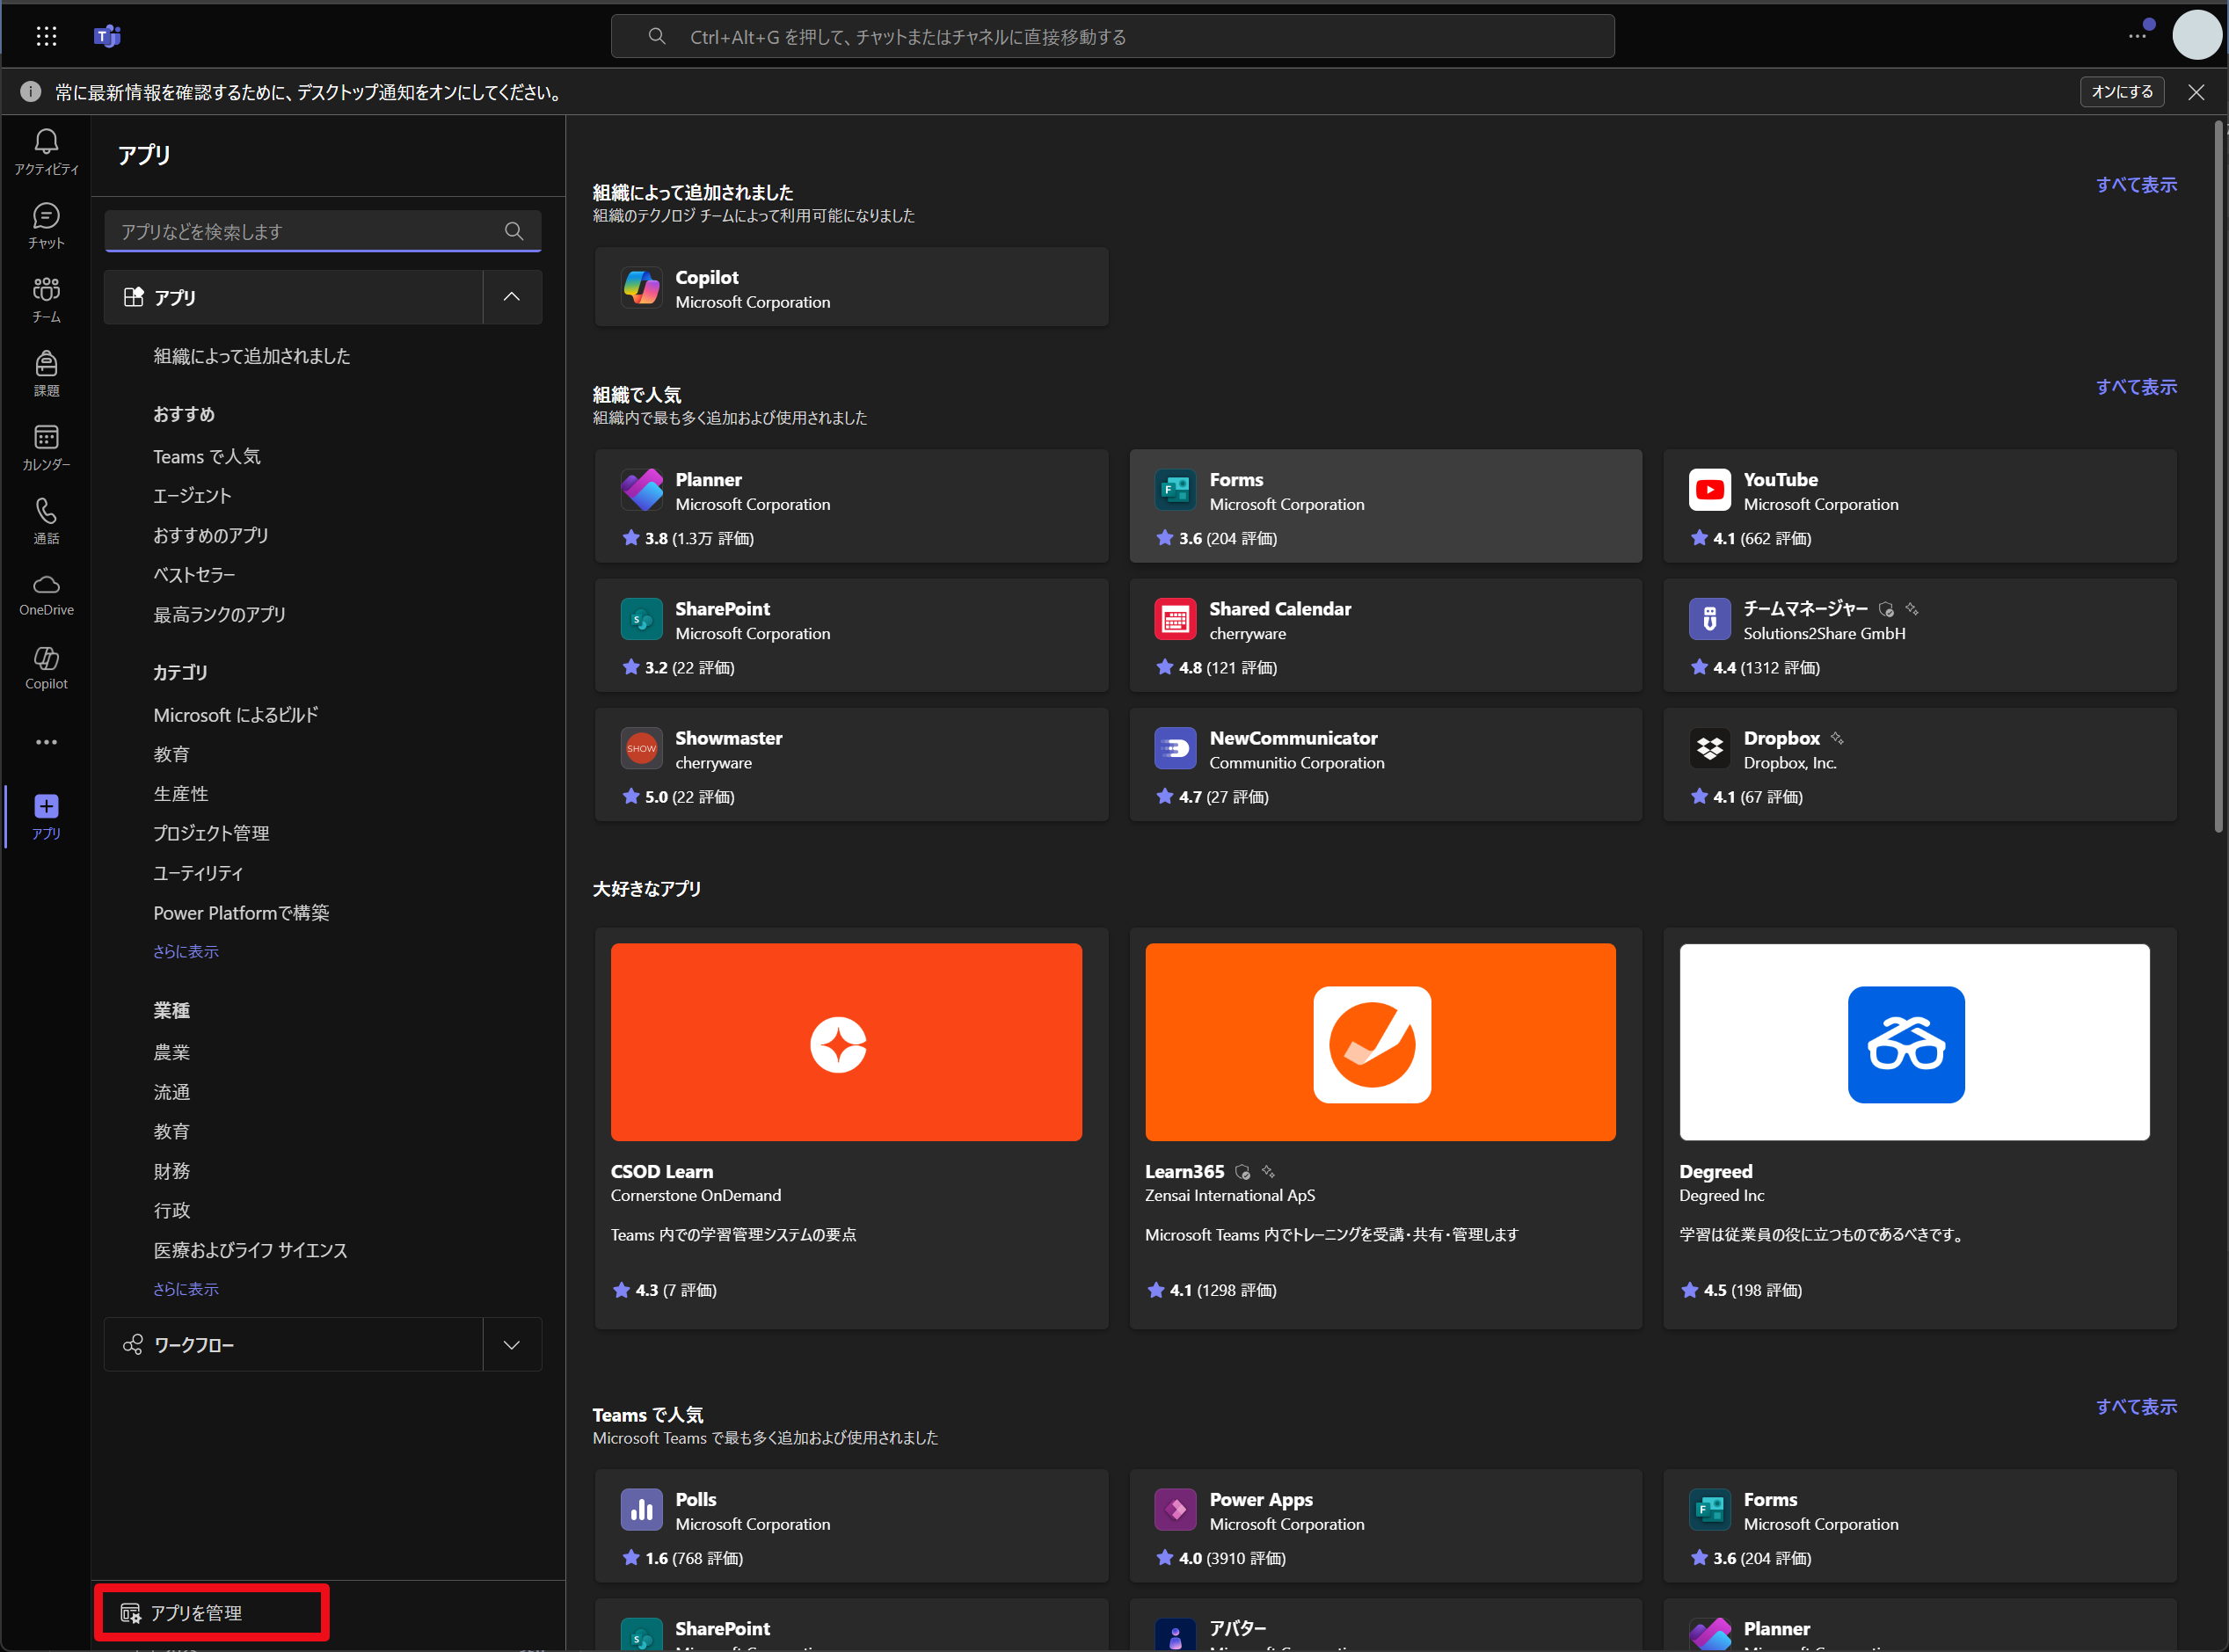Select おすすめのアプリ in left list
The width and height of the screenshot is (2229, 1652).
point(211,535)
